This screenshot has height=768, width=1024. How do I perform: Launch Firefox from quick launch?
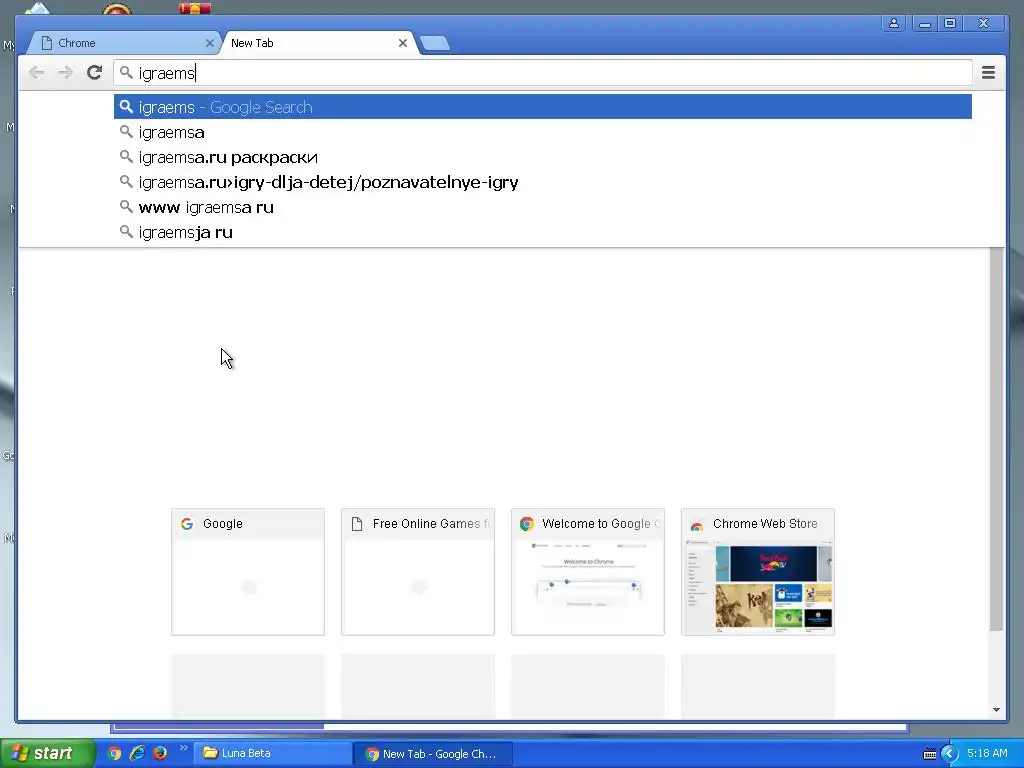[x=160, y=753]
